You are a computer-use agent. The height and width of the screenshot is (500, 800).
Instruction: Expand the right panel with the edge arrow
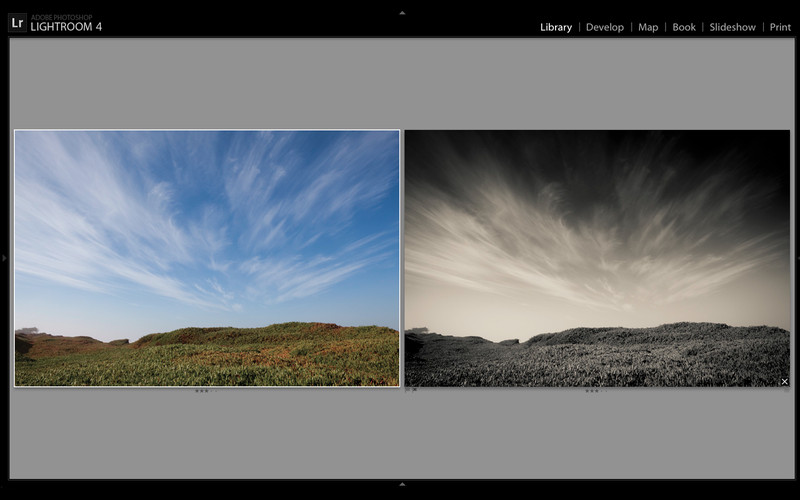click(796, 258)
